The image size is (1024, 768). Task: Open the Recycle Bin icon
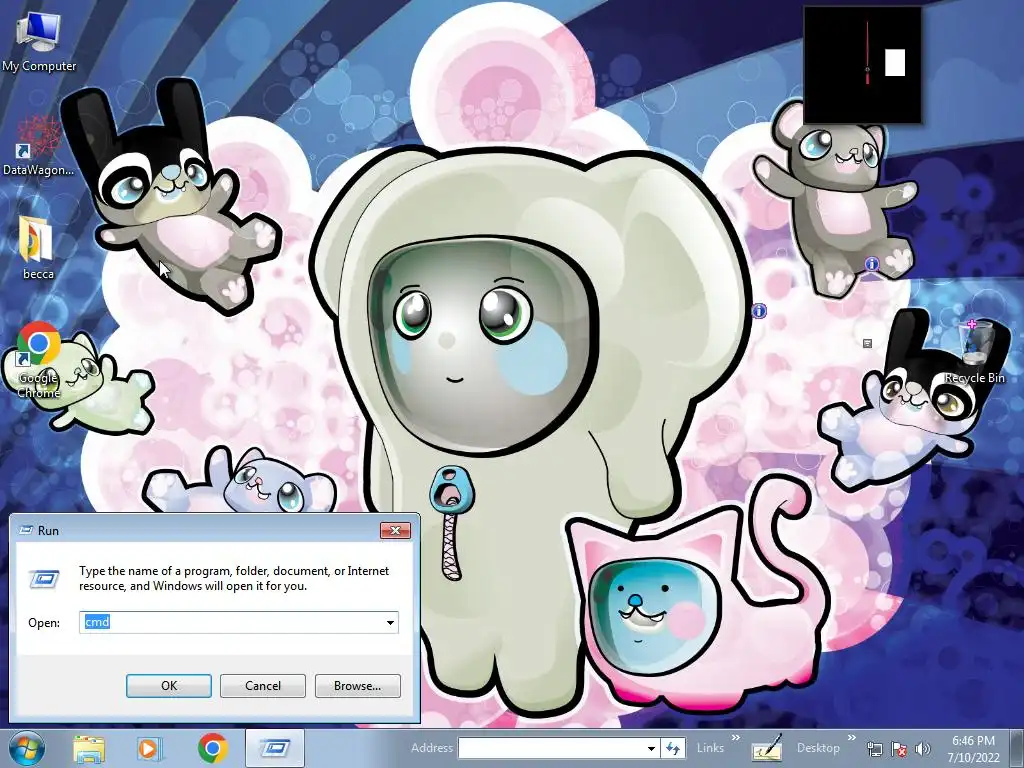click(974, 353)
